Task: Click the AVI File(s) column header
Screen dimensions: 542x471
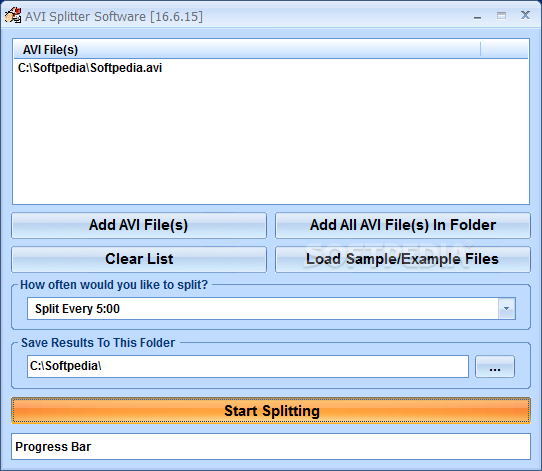Action: point(247,50)
